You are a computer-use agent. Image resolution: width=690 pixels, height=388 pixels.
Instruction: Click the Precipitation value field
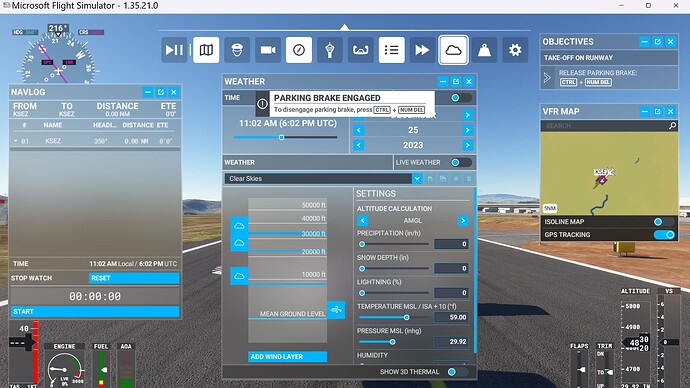[451, 244]
